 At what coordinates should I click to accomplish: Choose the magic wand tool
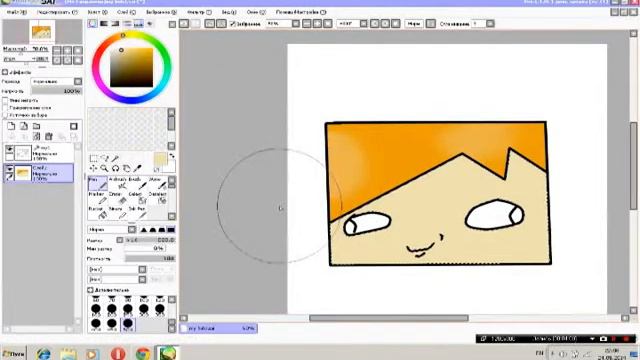point(116,158)
